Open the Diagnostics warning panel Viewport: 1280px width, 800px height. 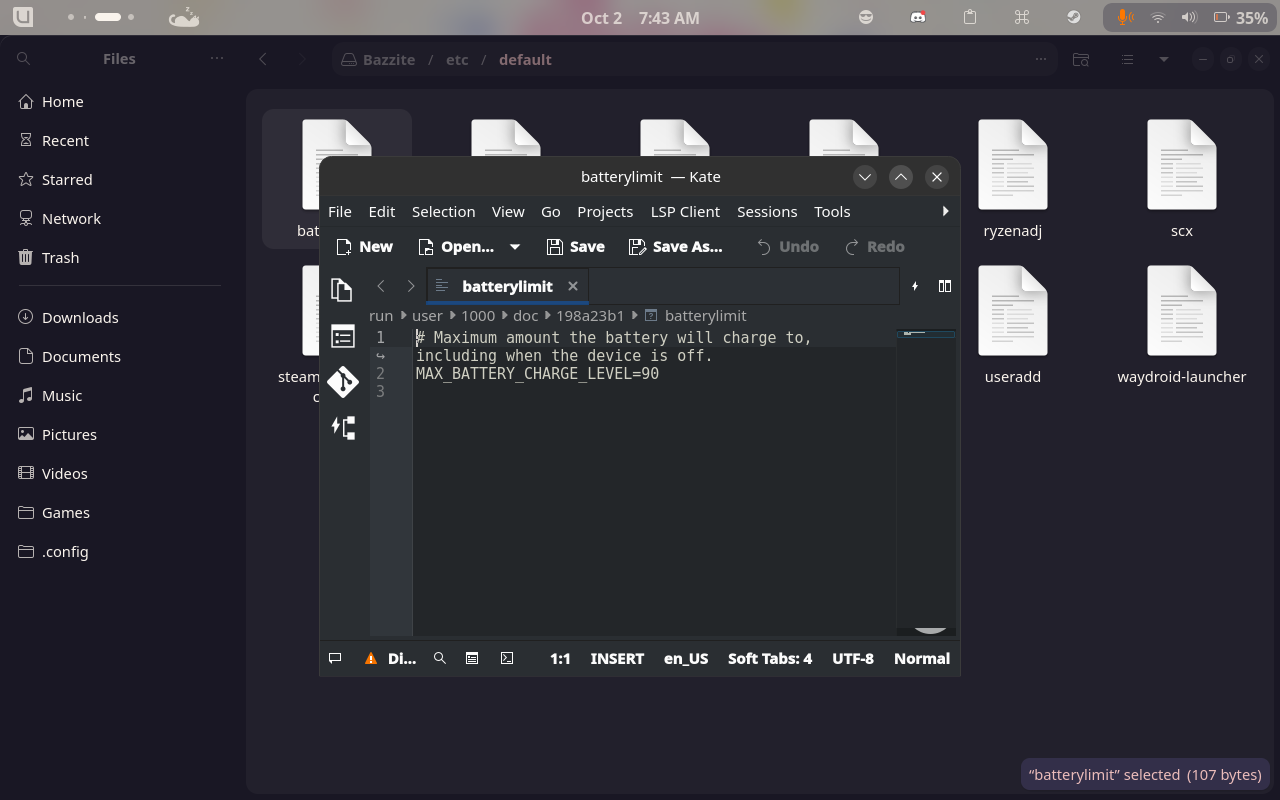pyautogui.click(x=391, y=658)
